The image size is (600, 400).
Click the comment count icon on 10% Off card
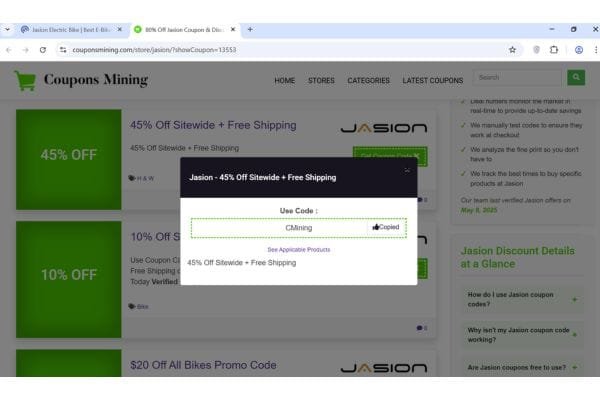422,328
